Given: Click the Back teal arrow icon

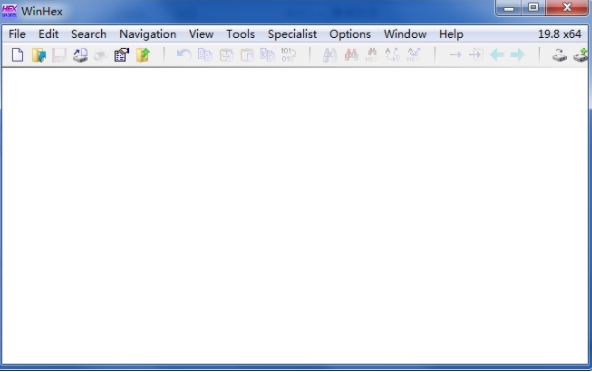Looking at the screenshot, I should coord(497,55).
